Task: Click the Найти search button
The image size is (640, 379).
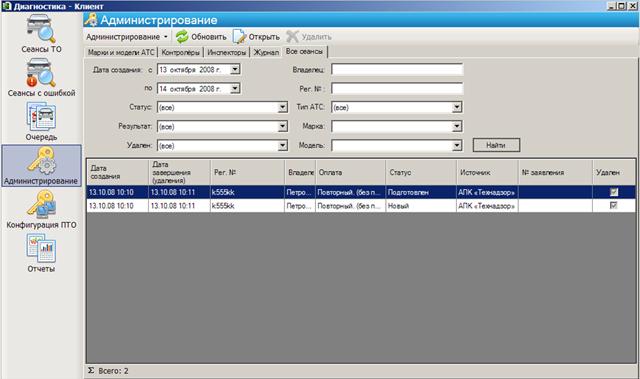Action: (496, 145)
